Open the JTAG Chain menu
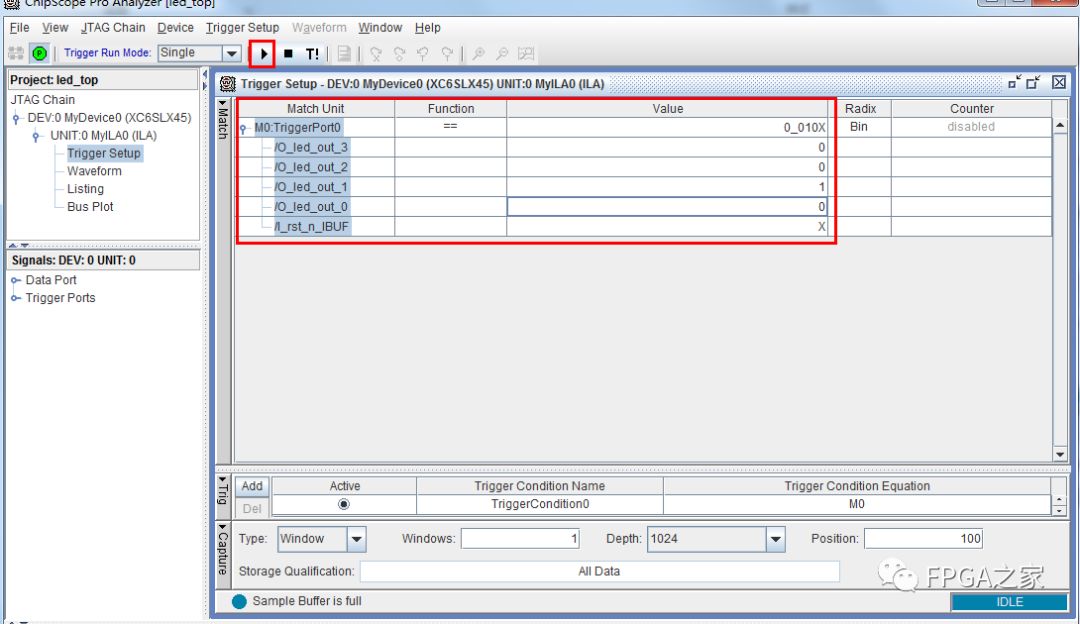Image resolution: width=1080 pixels, height=624 pixels. 113,28
